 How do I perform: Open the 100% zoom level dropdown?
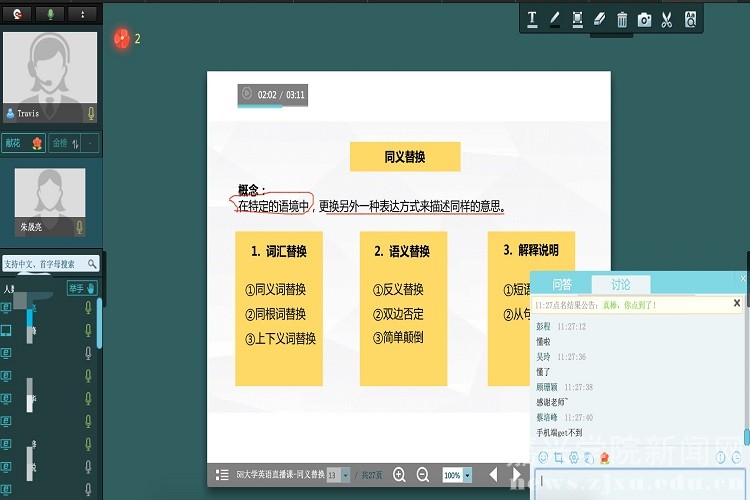click(468, 475)
